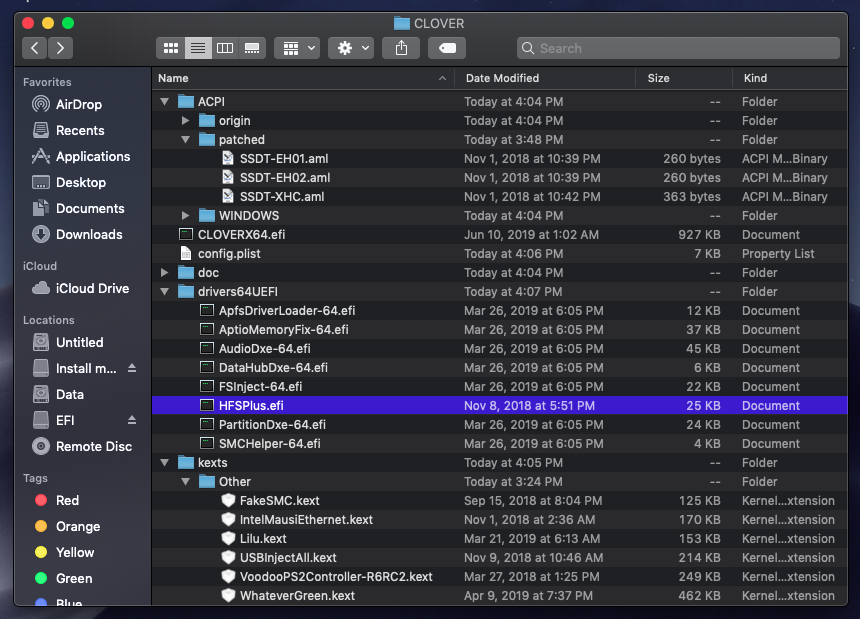The image size is (860, 619).
Task: Expand the WINDOWS folder
Action: click(x=185, y=215)
